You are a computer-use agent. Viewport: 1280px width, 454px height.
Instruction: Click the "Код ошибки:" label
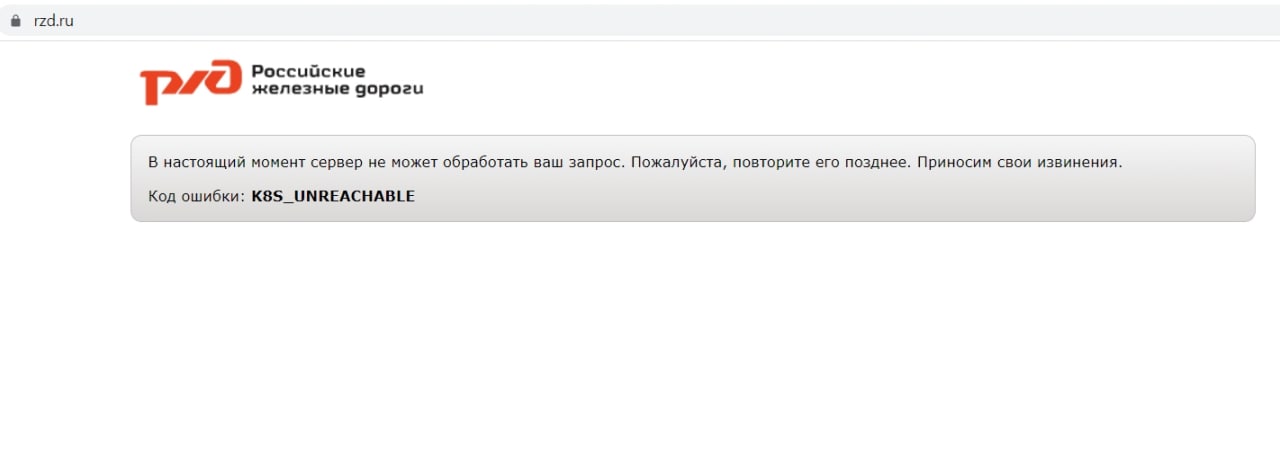(x=196, y=196)
